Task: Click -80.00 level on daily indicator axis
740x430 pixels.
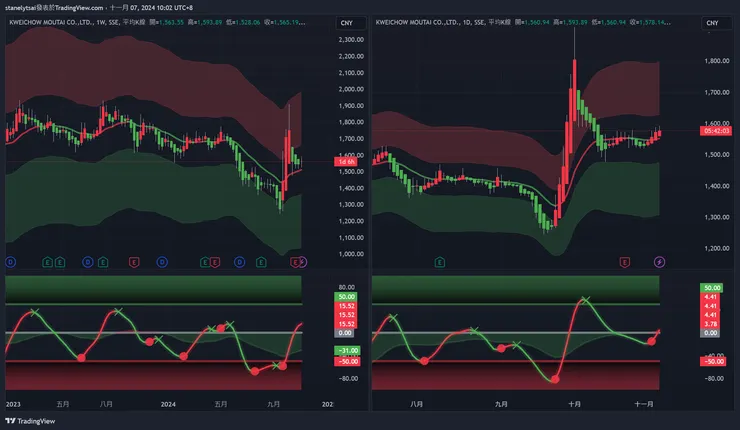Action: coord(714,379)
